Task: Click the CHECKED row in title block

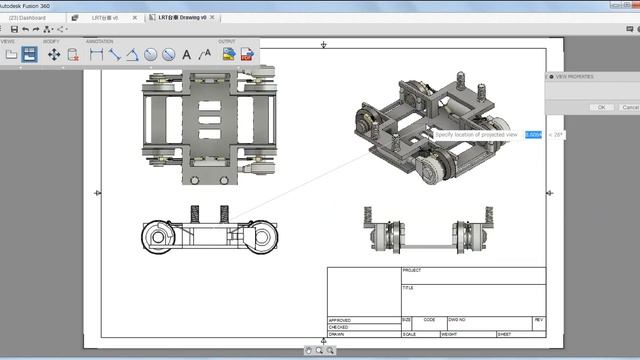Action: (364, 327)
